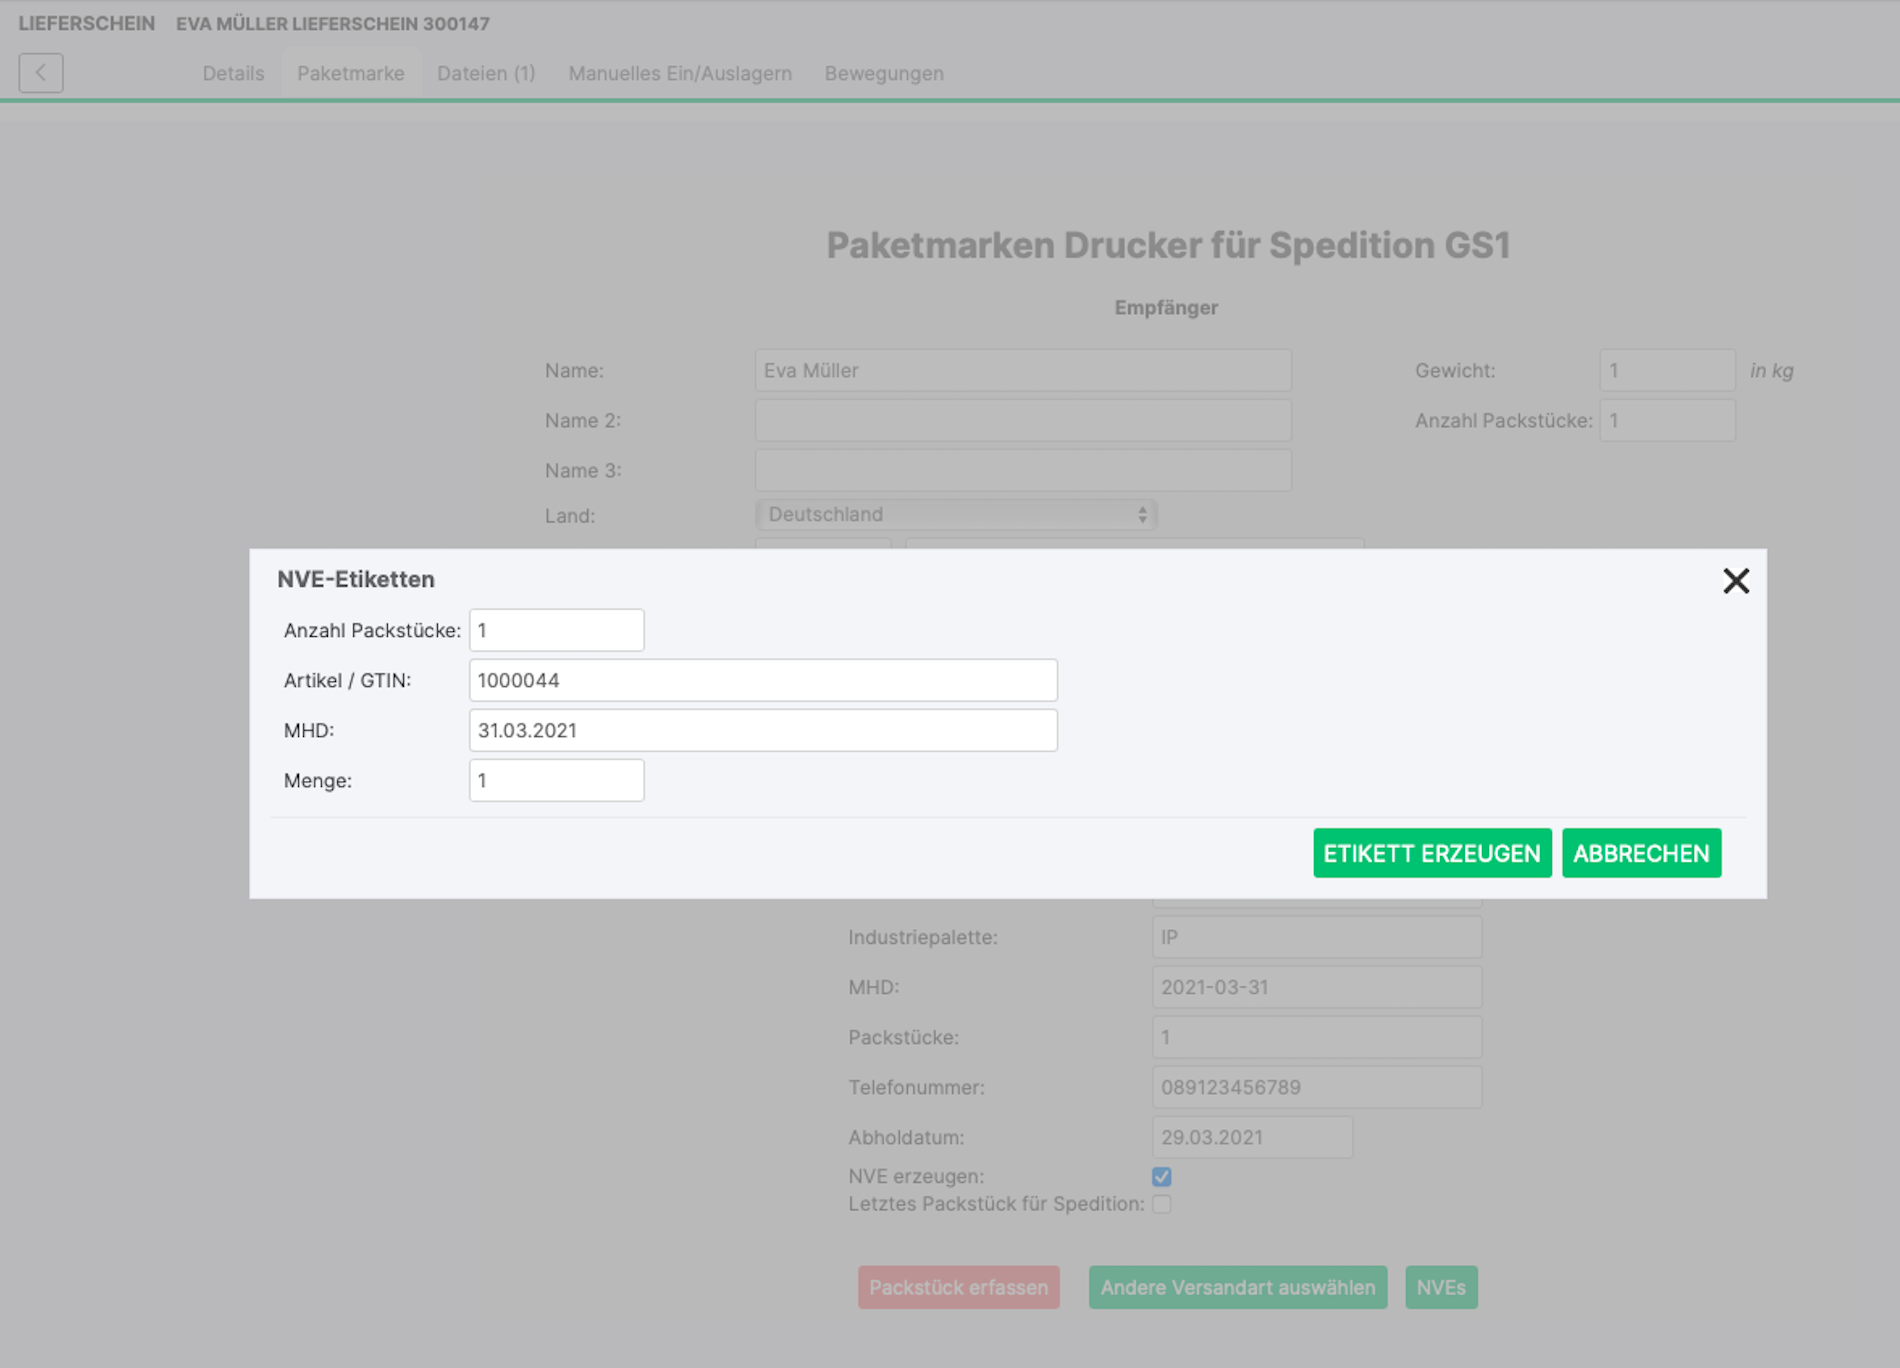The height and width of the screenshot is (1368, 1900).
Task: Click ABBRECHEN to cancel the dialog
Action: (1640, 853)
